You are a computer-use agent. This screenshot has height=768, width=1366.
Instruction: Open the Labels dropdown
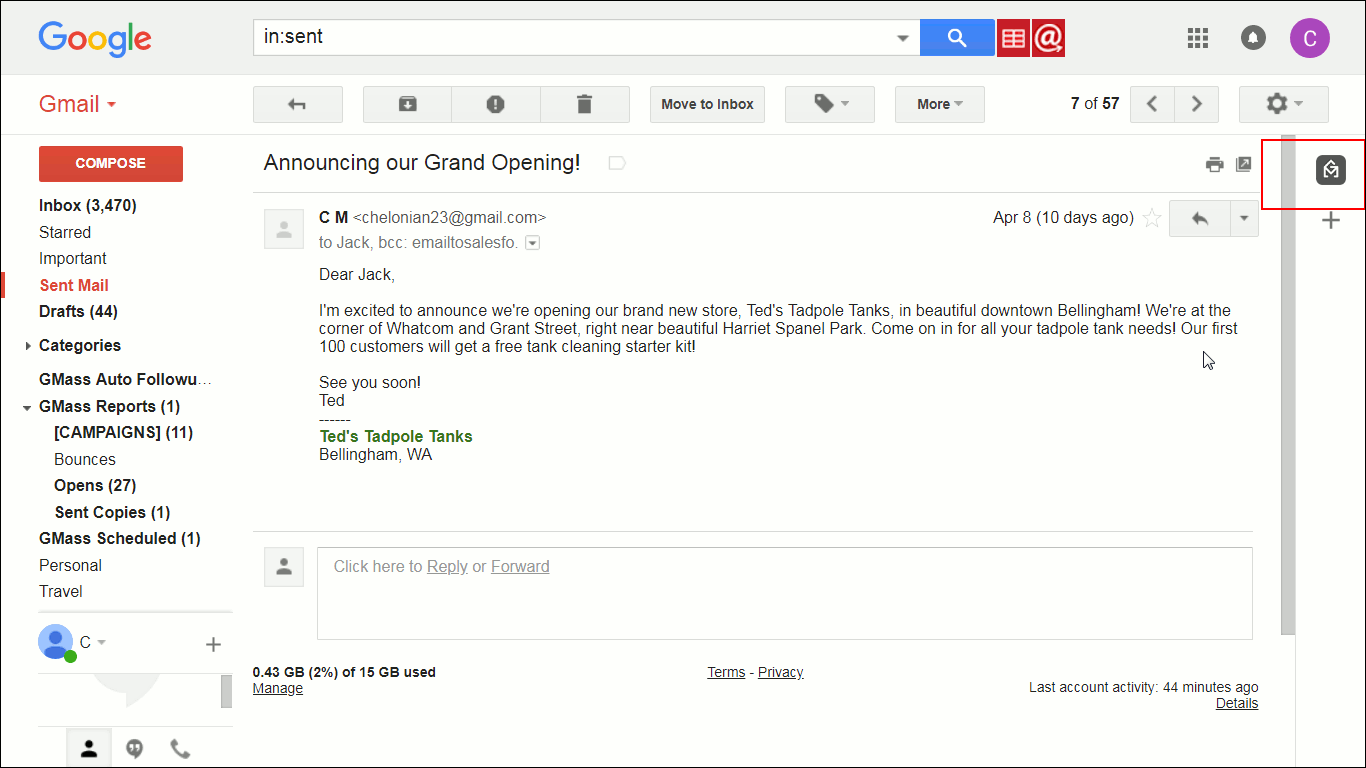coord(830,104)
